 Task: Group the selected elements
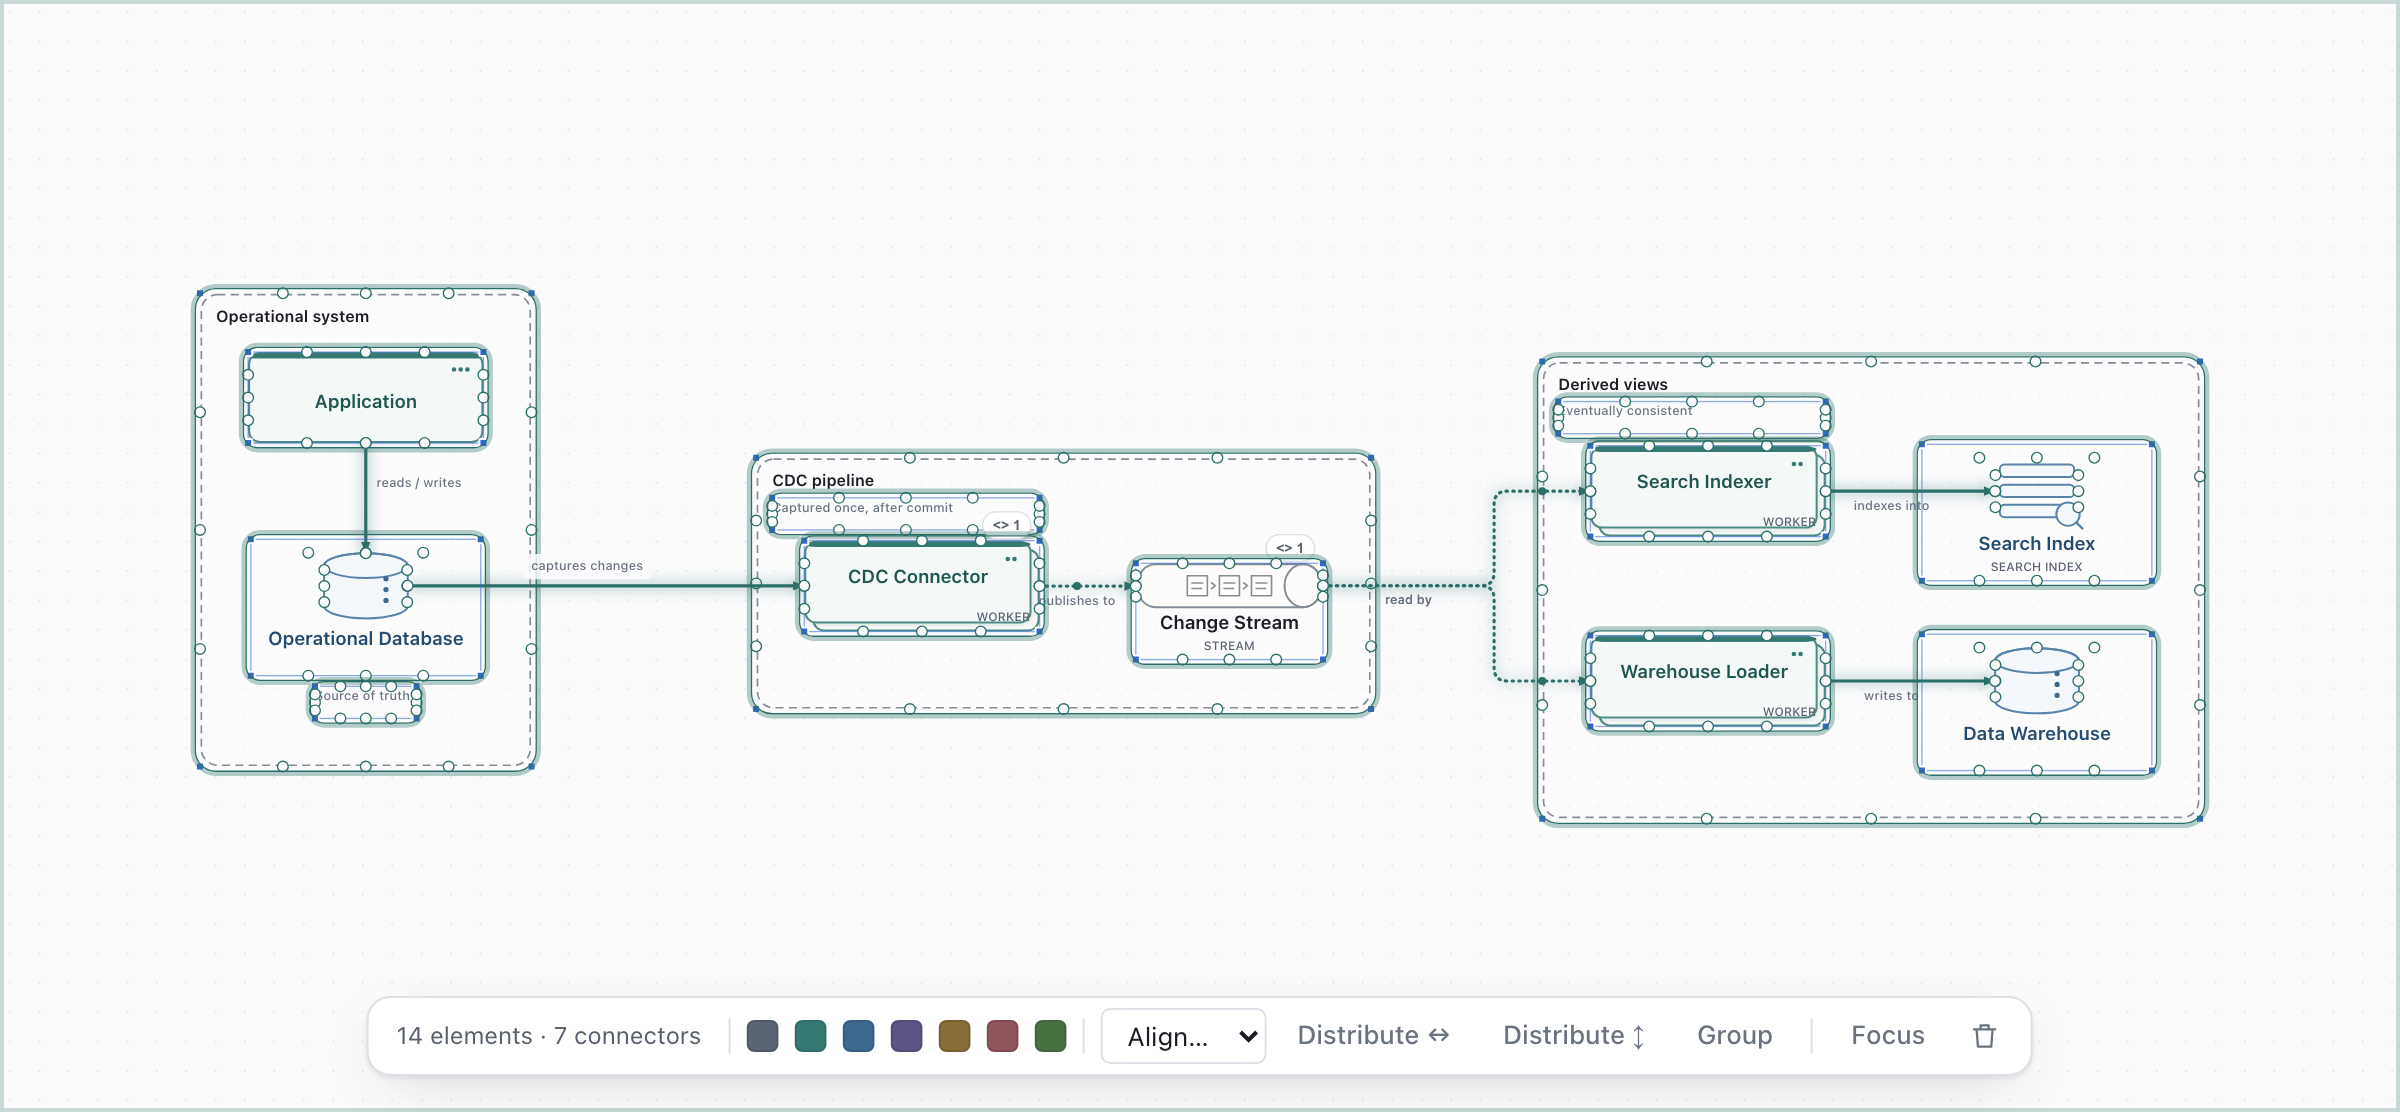(x=1734, y=1036)
